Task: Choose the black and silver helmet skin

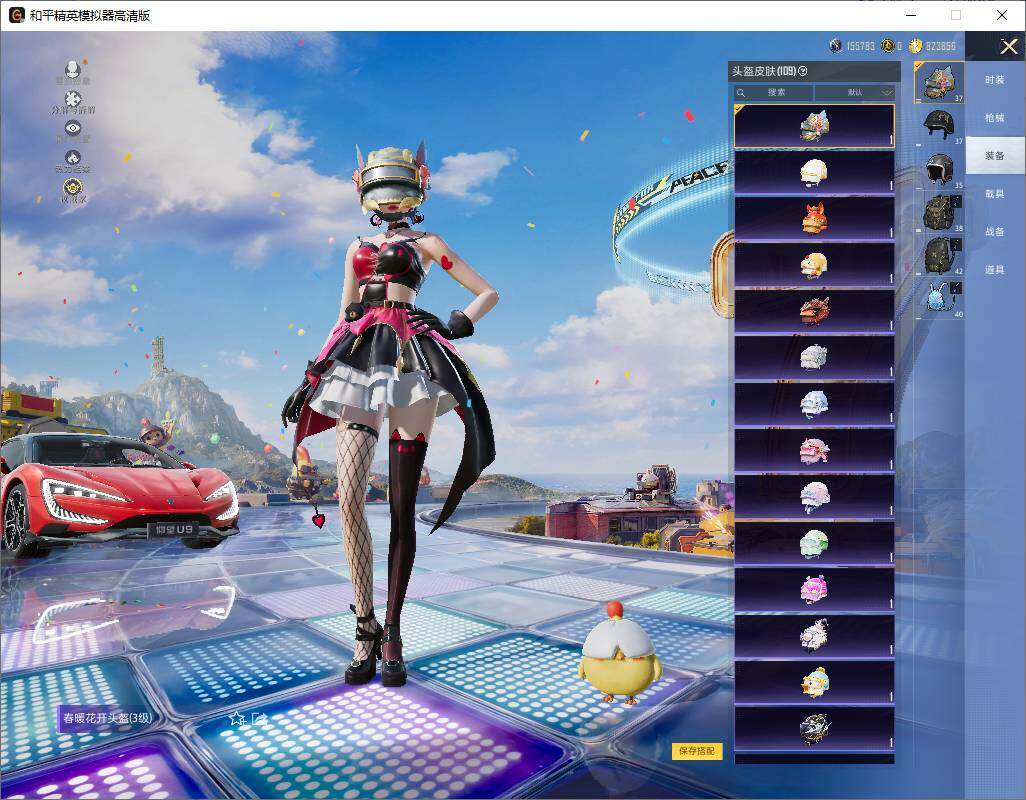Action: pos(814,728)
